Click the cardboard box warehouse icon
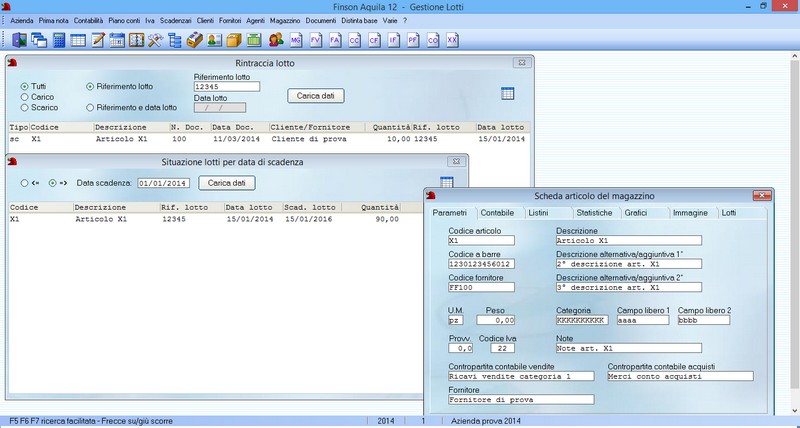Image resolution: width=800 pixels, height=428 pixels. pyautogui.click(x=234, y=40)
